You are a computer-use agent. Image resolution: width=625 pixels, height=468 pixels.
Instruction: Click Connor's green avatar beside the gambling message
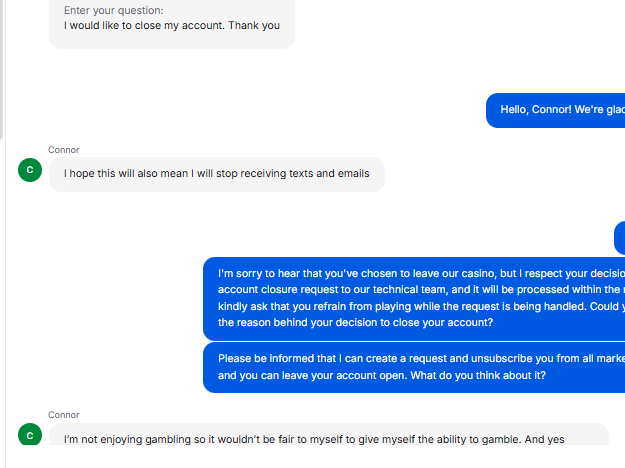click(x=30, y=435)
